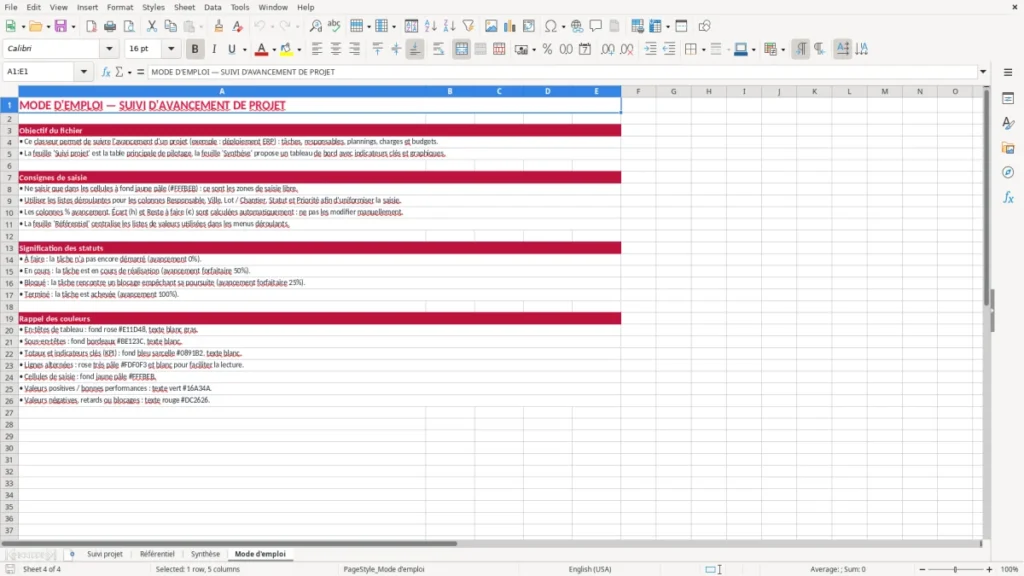Click the zoom in plus button
Screen dimensions: 1024x576
[x=989, y=569]
